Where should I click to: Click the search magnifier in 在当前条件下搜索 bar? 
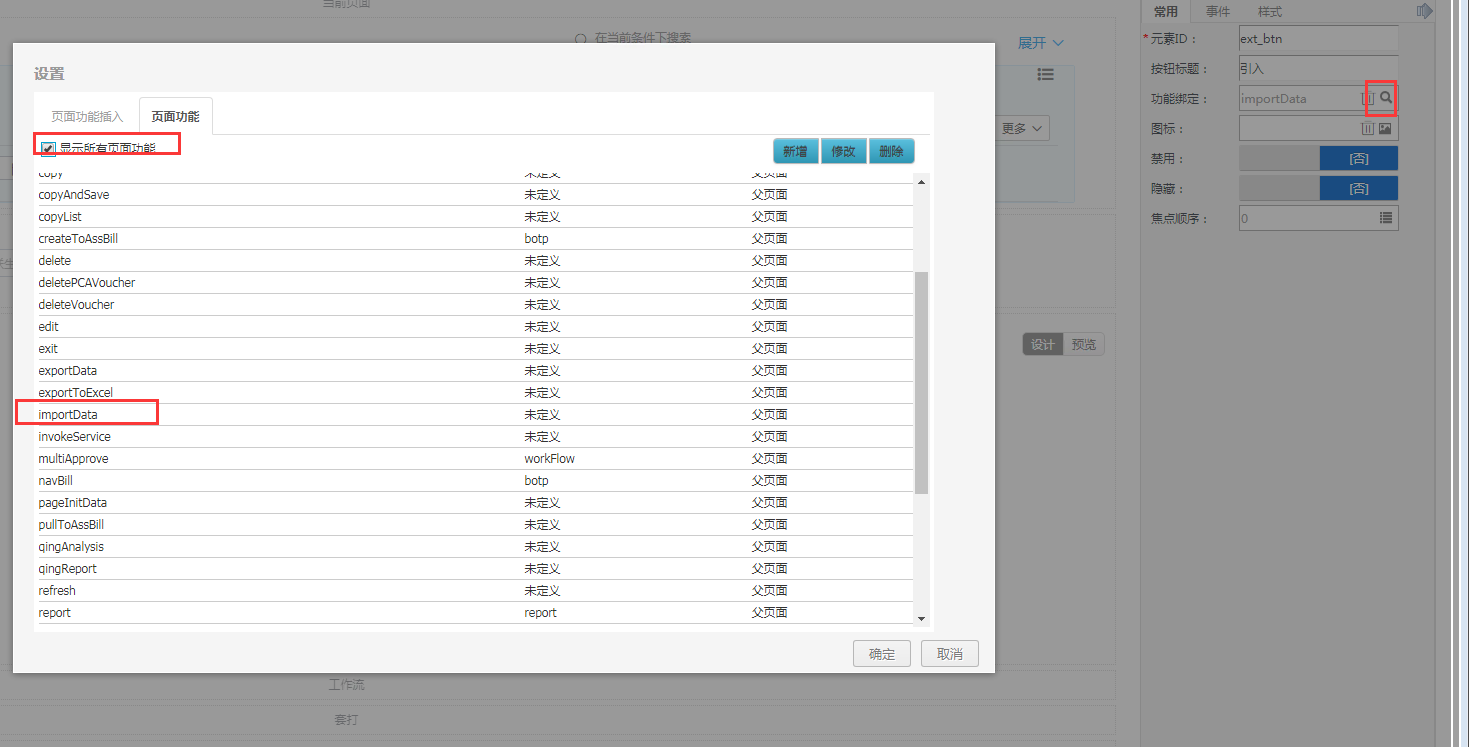579,38
